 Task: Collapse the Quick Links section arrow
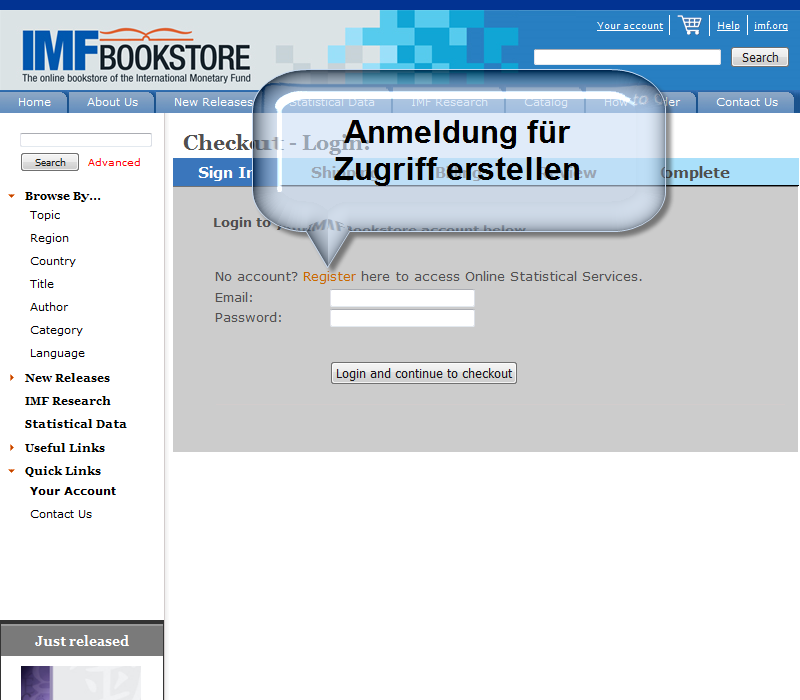pos(11,471)
